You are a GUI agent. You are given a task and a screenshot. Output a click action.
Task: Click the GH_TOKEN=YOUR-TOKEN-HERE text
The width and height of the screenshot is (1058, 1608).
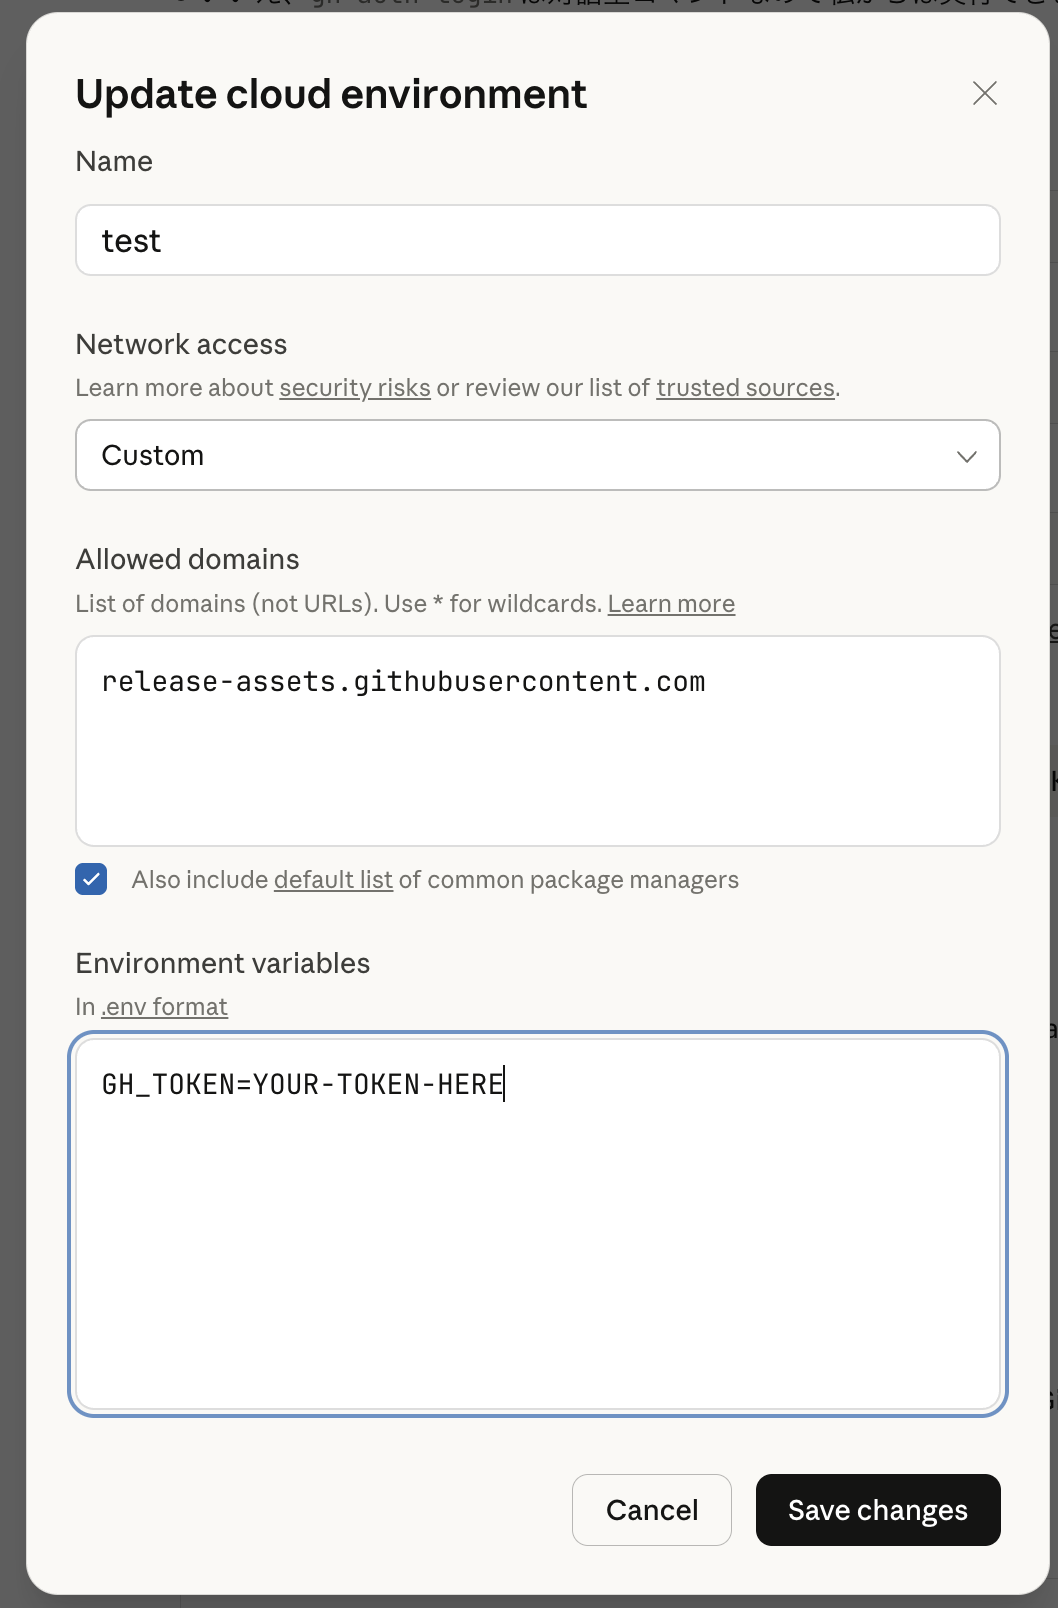[303, 1085]
